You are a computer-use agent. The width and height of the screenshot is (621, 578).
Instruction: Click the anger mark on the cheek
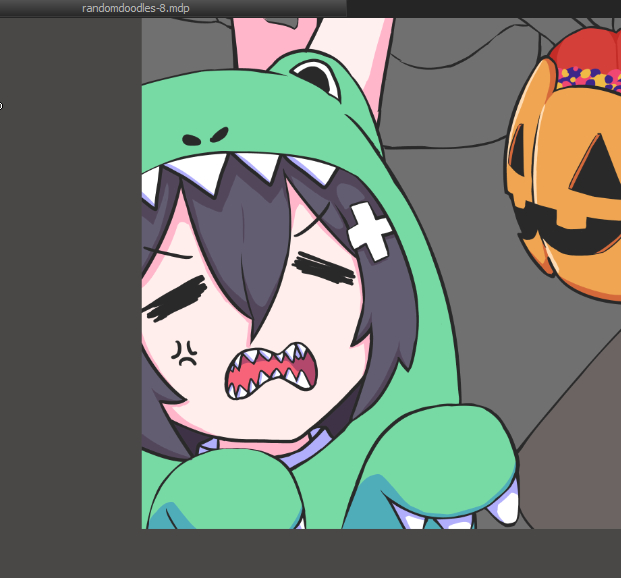tap(184, 352)
